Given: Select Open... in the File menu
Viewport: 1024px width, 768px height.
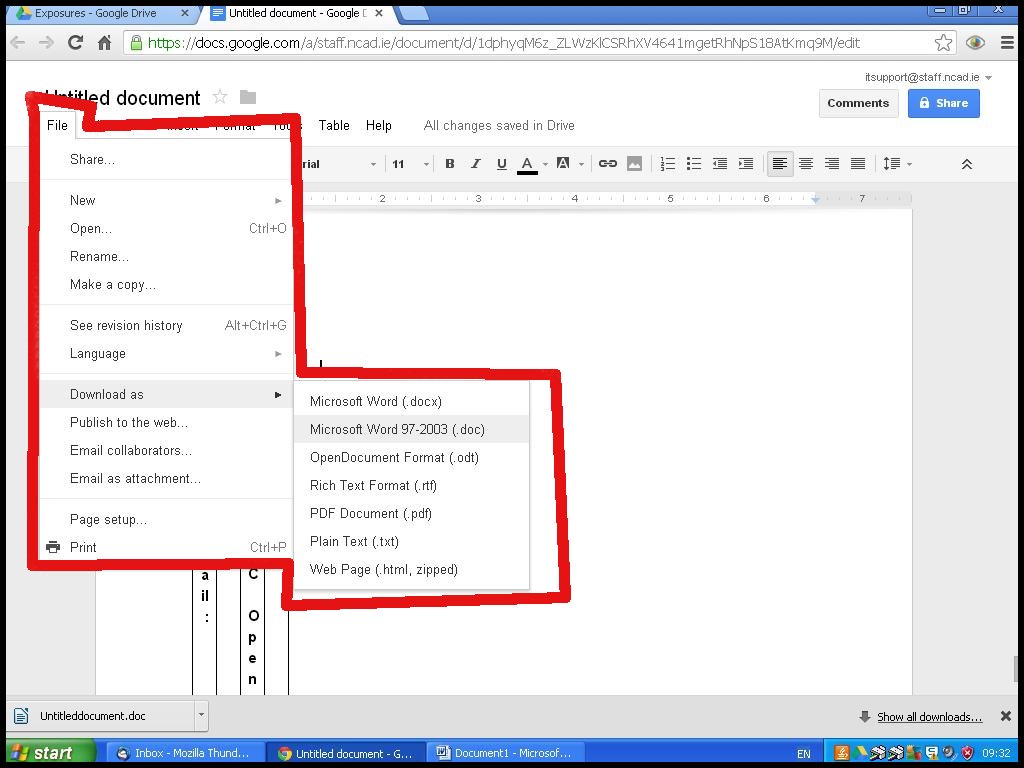Looking at the screenshot, I should 166,229.
